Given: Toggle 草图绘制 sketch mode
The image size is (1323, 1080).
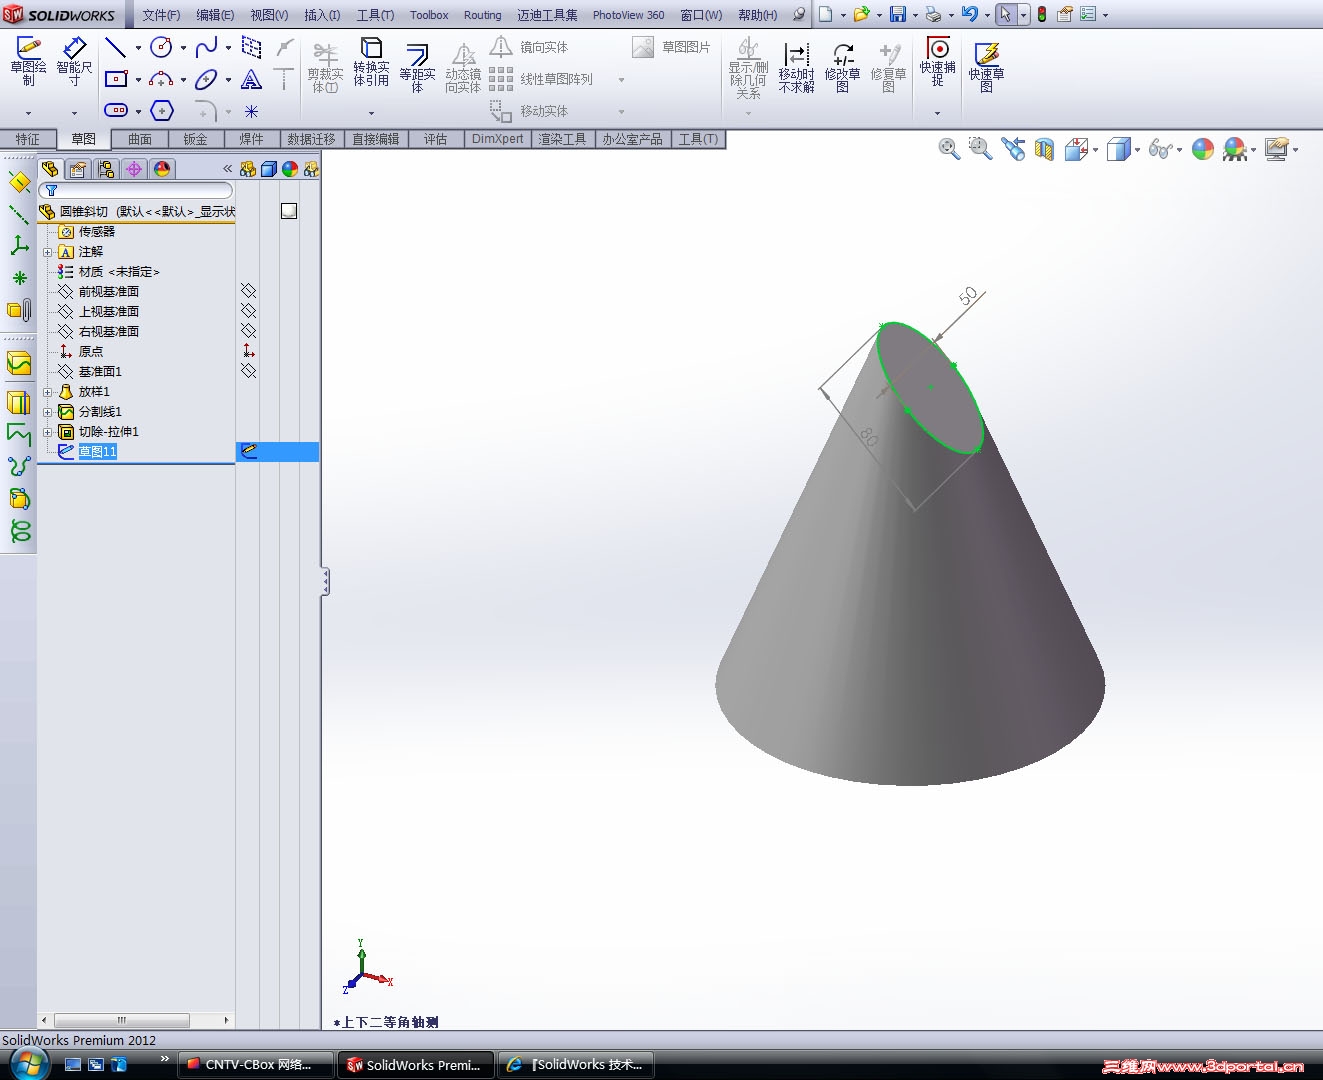Looking at the screenshot, I should click(28, 62).
